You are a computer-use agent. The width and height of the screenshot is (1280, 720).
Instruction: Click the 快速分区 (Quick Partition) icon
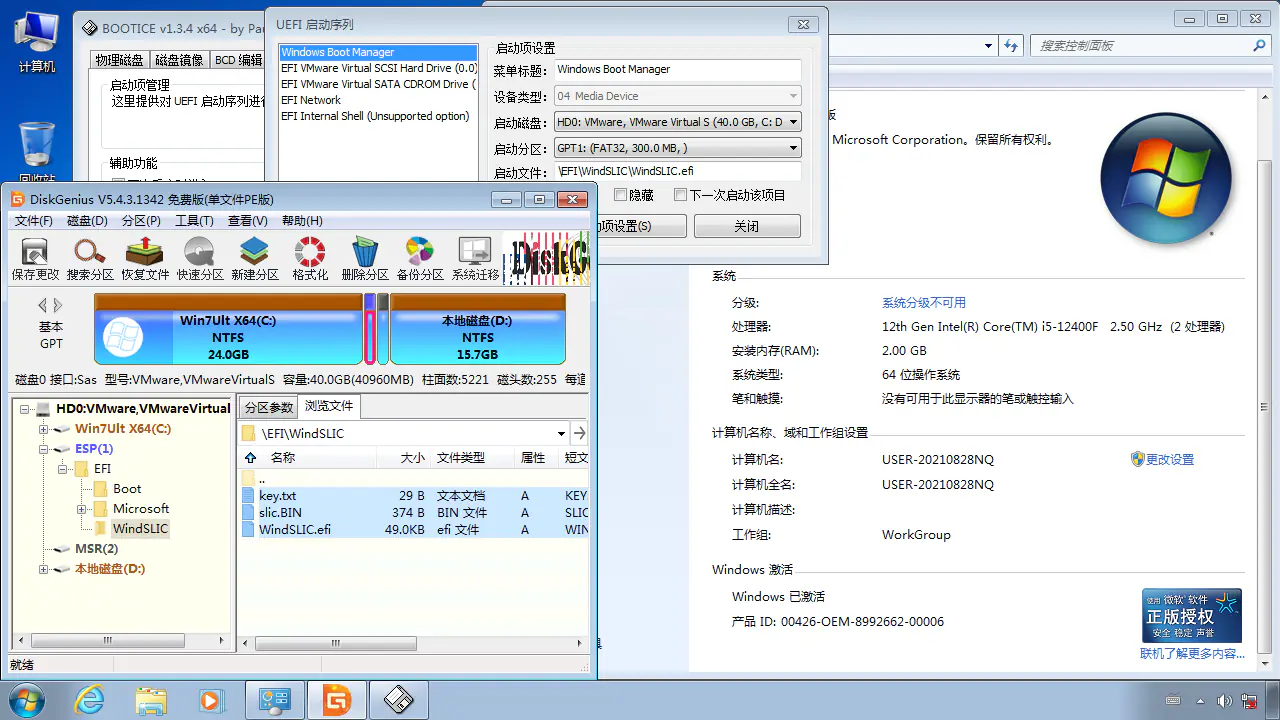pyautogui.click(x=200, y=258)
